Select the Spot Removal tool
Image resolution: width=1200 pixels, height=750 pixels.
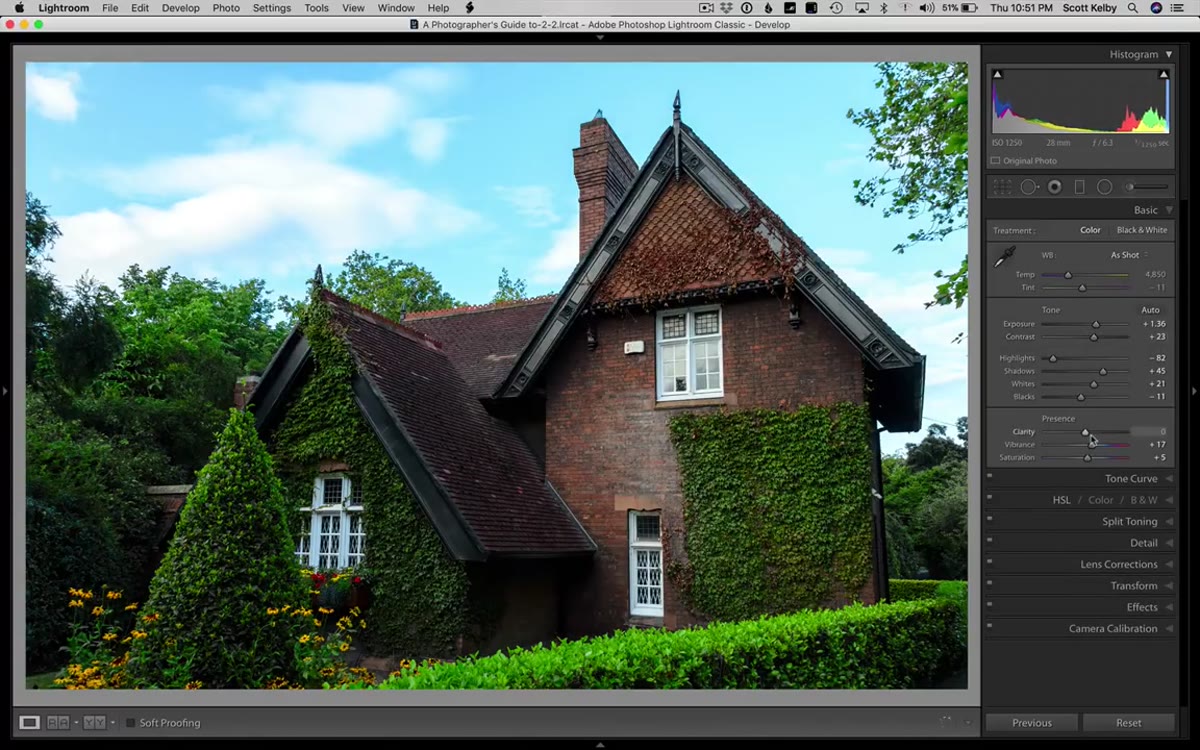pyautogui.click(x=1029, y=187)
